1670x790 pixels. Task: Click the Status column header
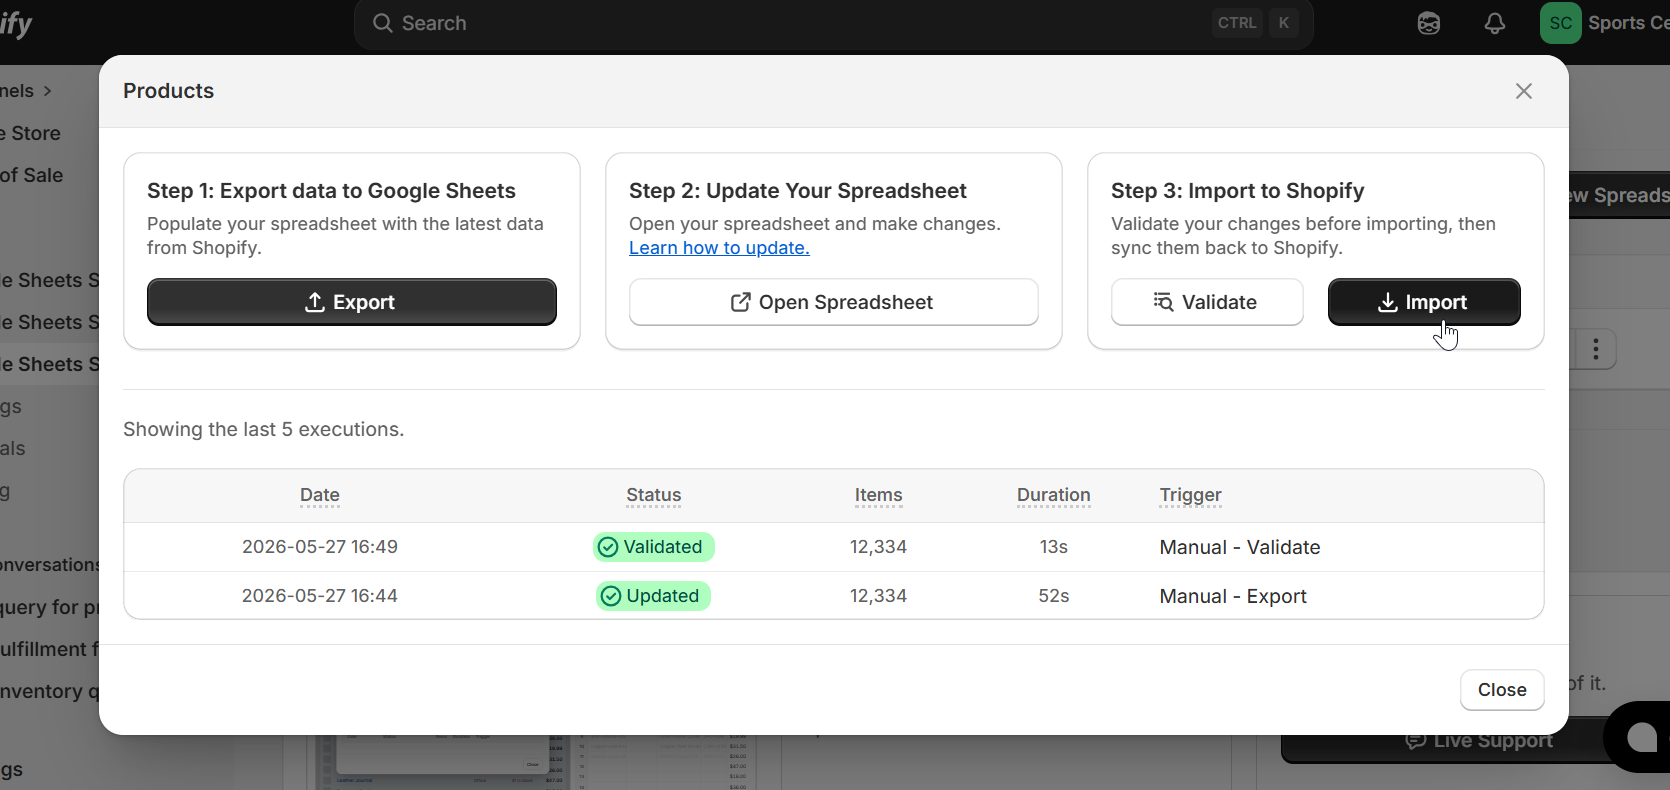pyautogui.click(x=654, y=495)
